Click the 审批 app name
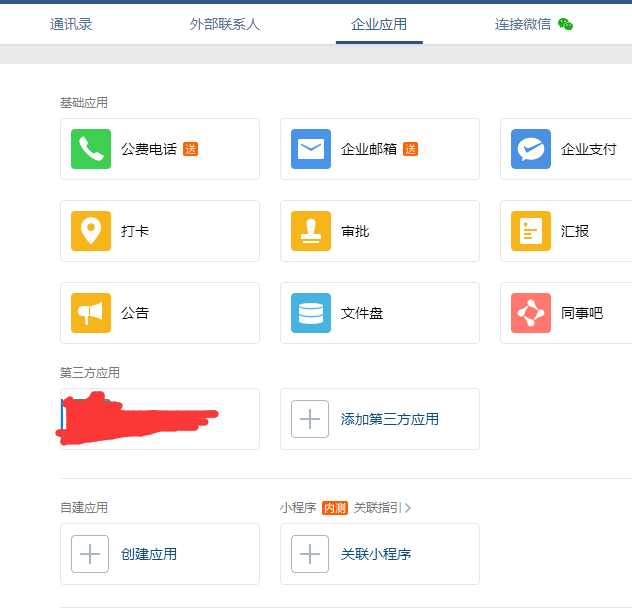Image resolution: width=632 pixels, height=613 pixels. (355, 231)
